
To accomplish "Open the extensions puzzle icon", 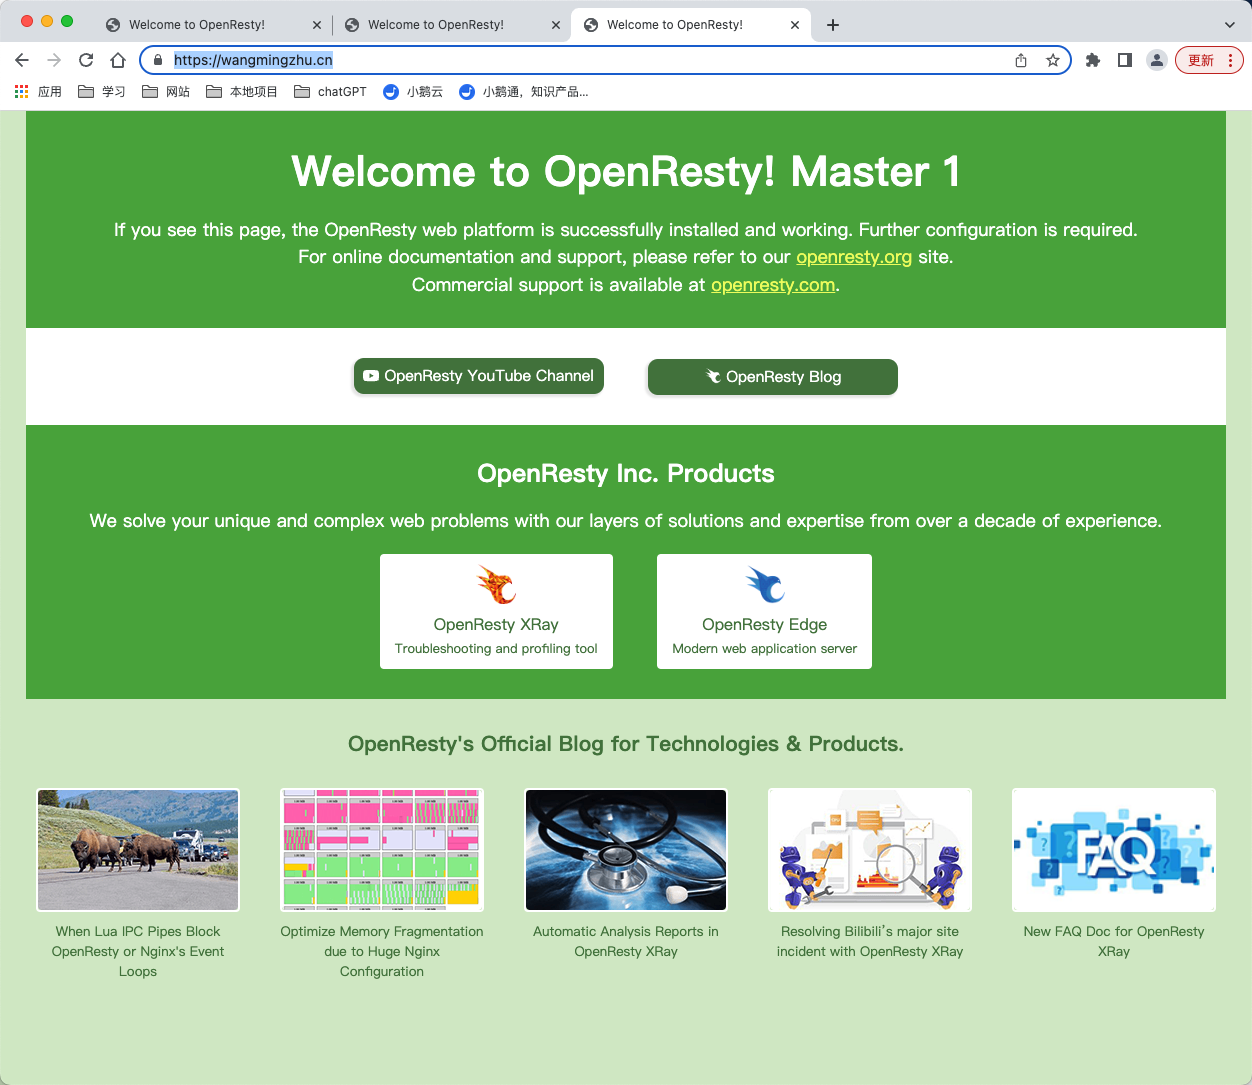I will [1093, 60].
